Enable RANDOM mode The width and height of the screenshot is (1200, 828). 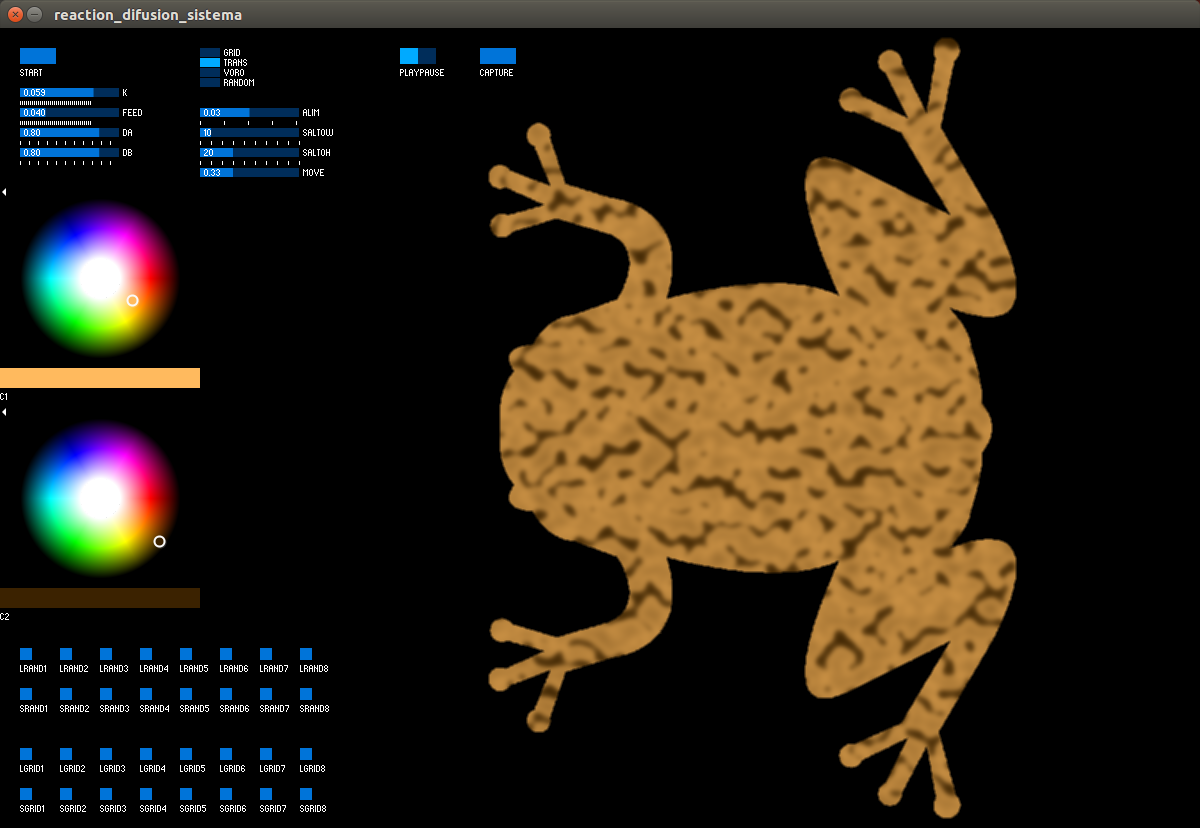[x=209, y=82]
